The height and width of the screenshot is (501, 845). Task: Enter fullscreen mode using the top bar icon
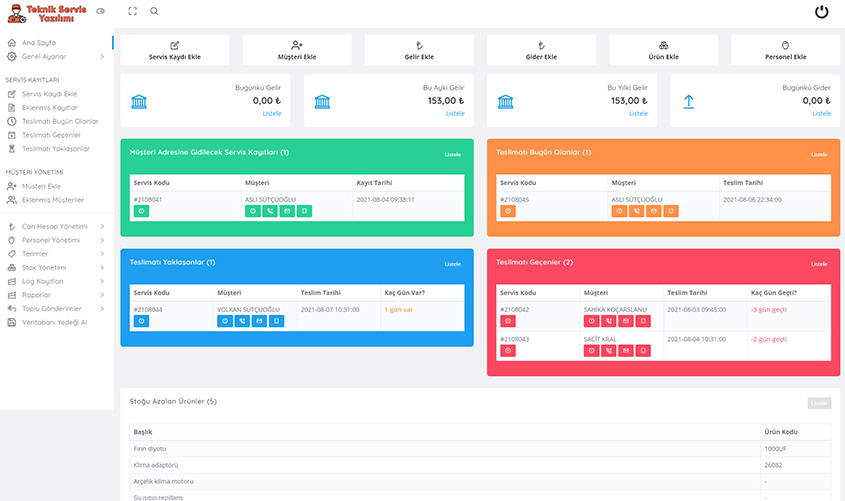(x=133, y=11)
